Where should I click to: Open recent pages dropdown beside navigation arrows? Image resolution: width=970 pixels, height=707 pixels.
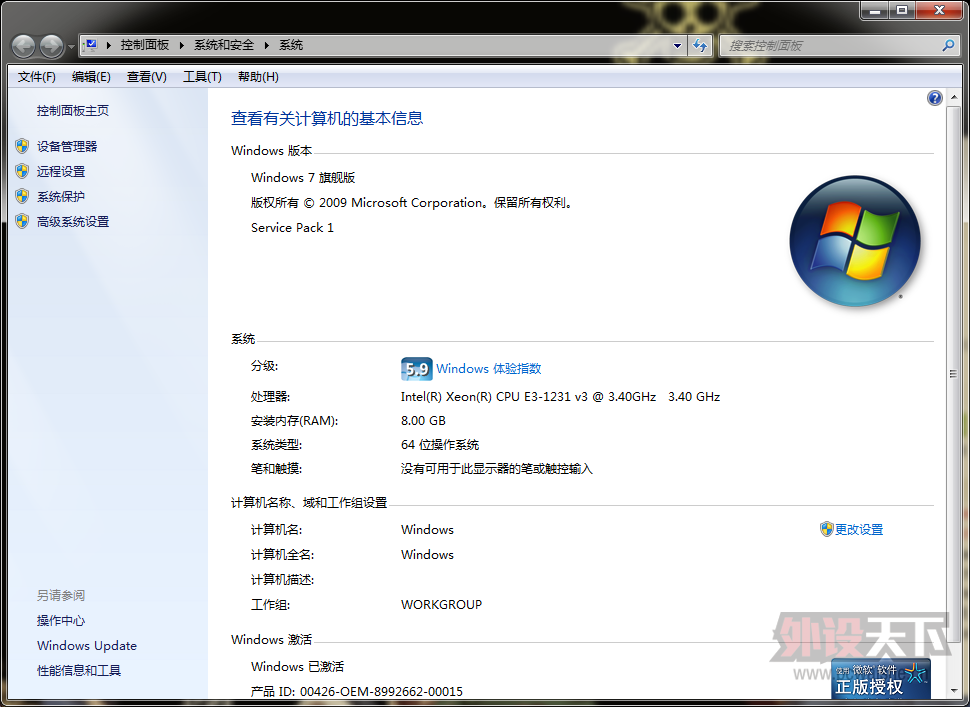(x=71, y=46)
